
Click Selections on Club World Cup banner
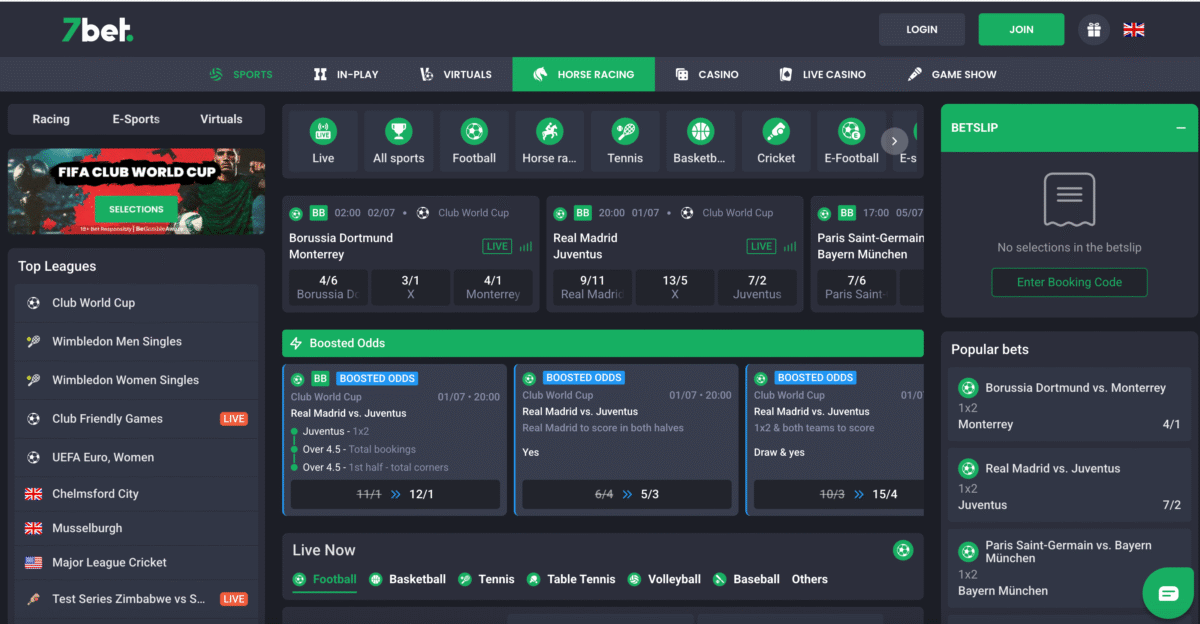pos(136,209)
